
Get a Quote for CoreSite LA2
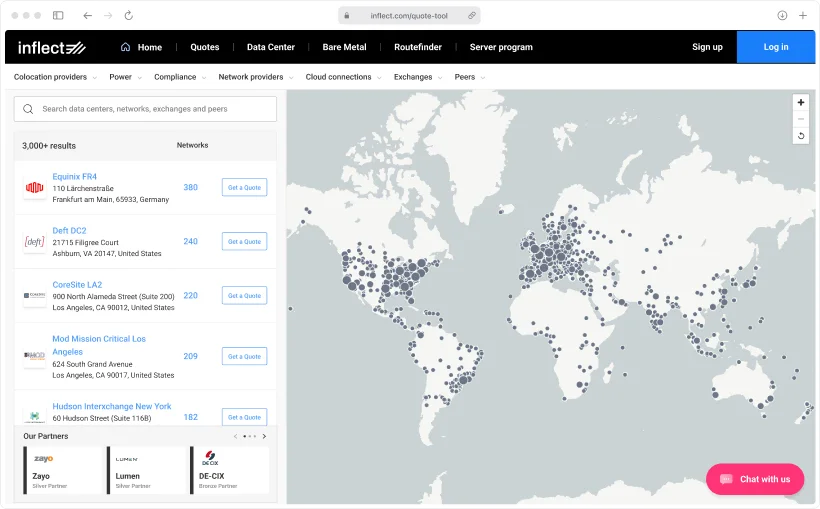[x=244, y=296]
